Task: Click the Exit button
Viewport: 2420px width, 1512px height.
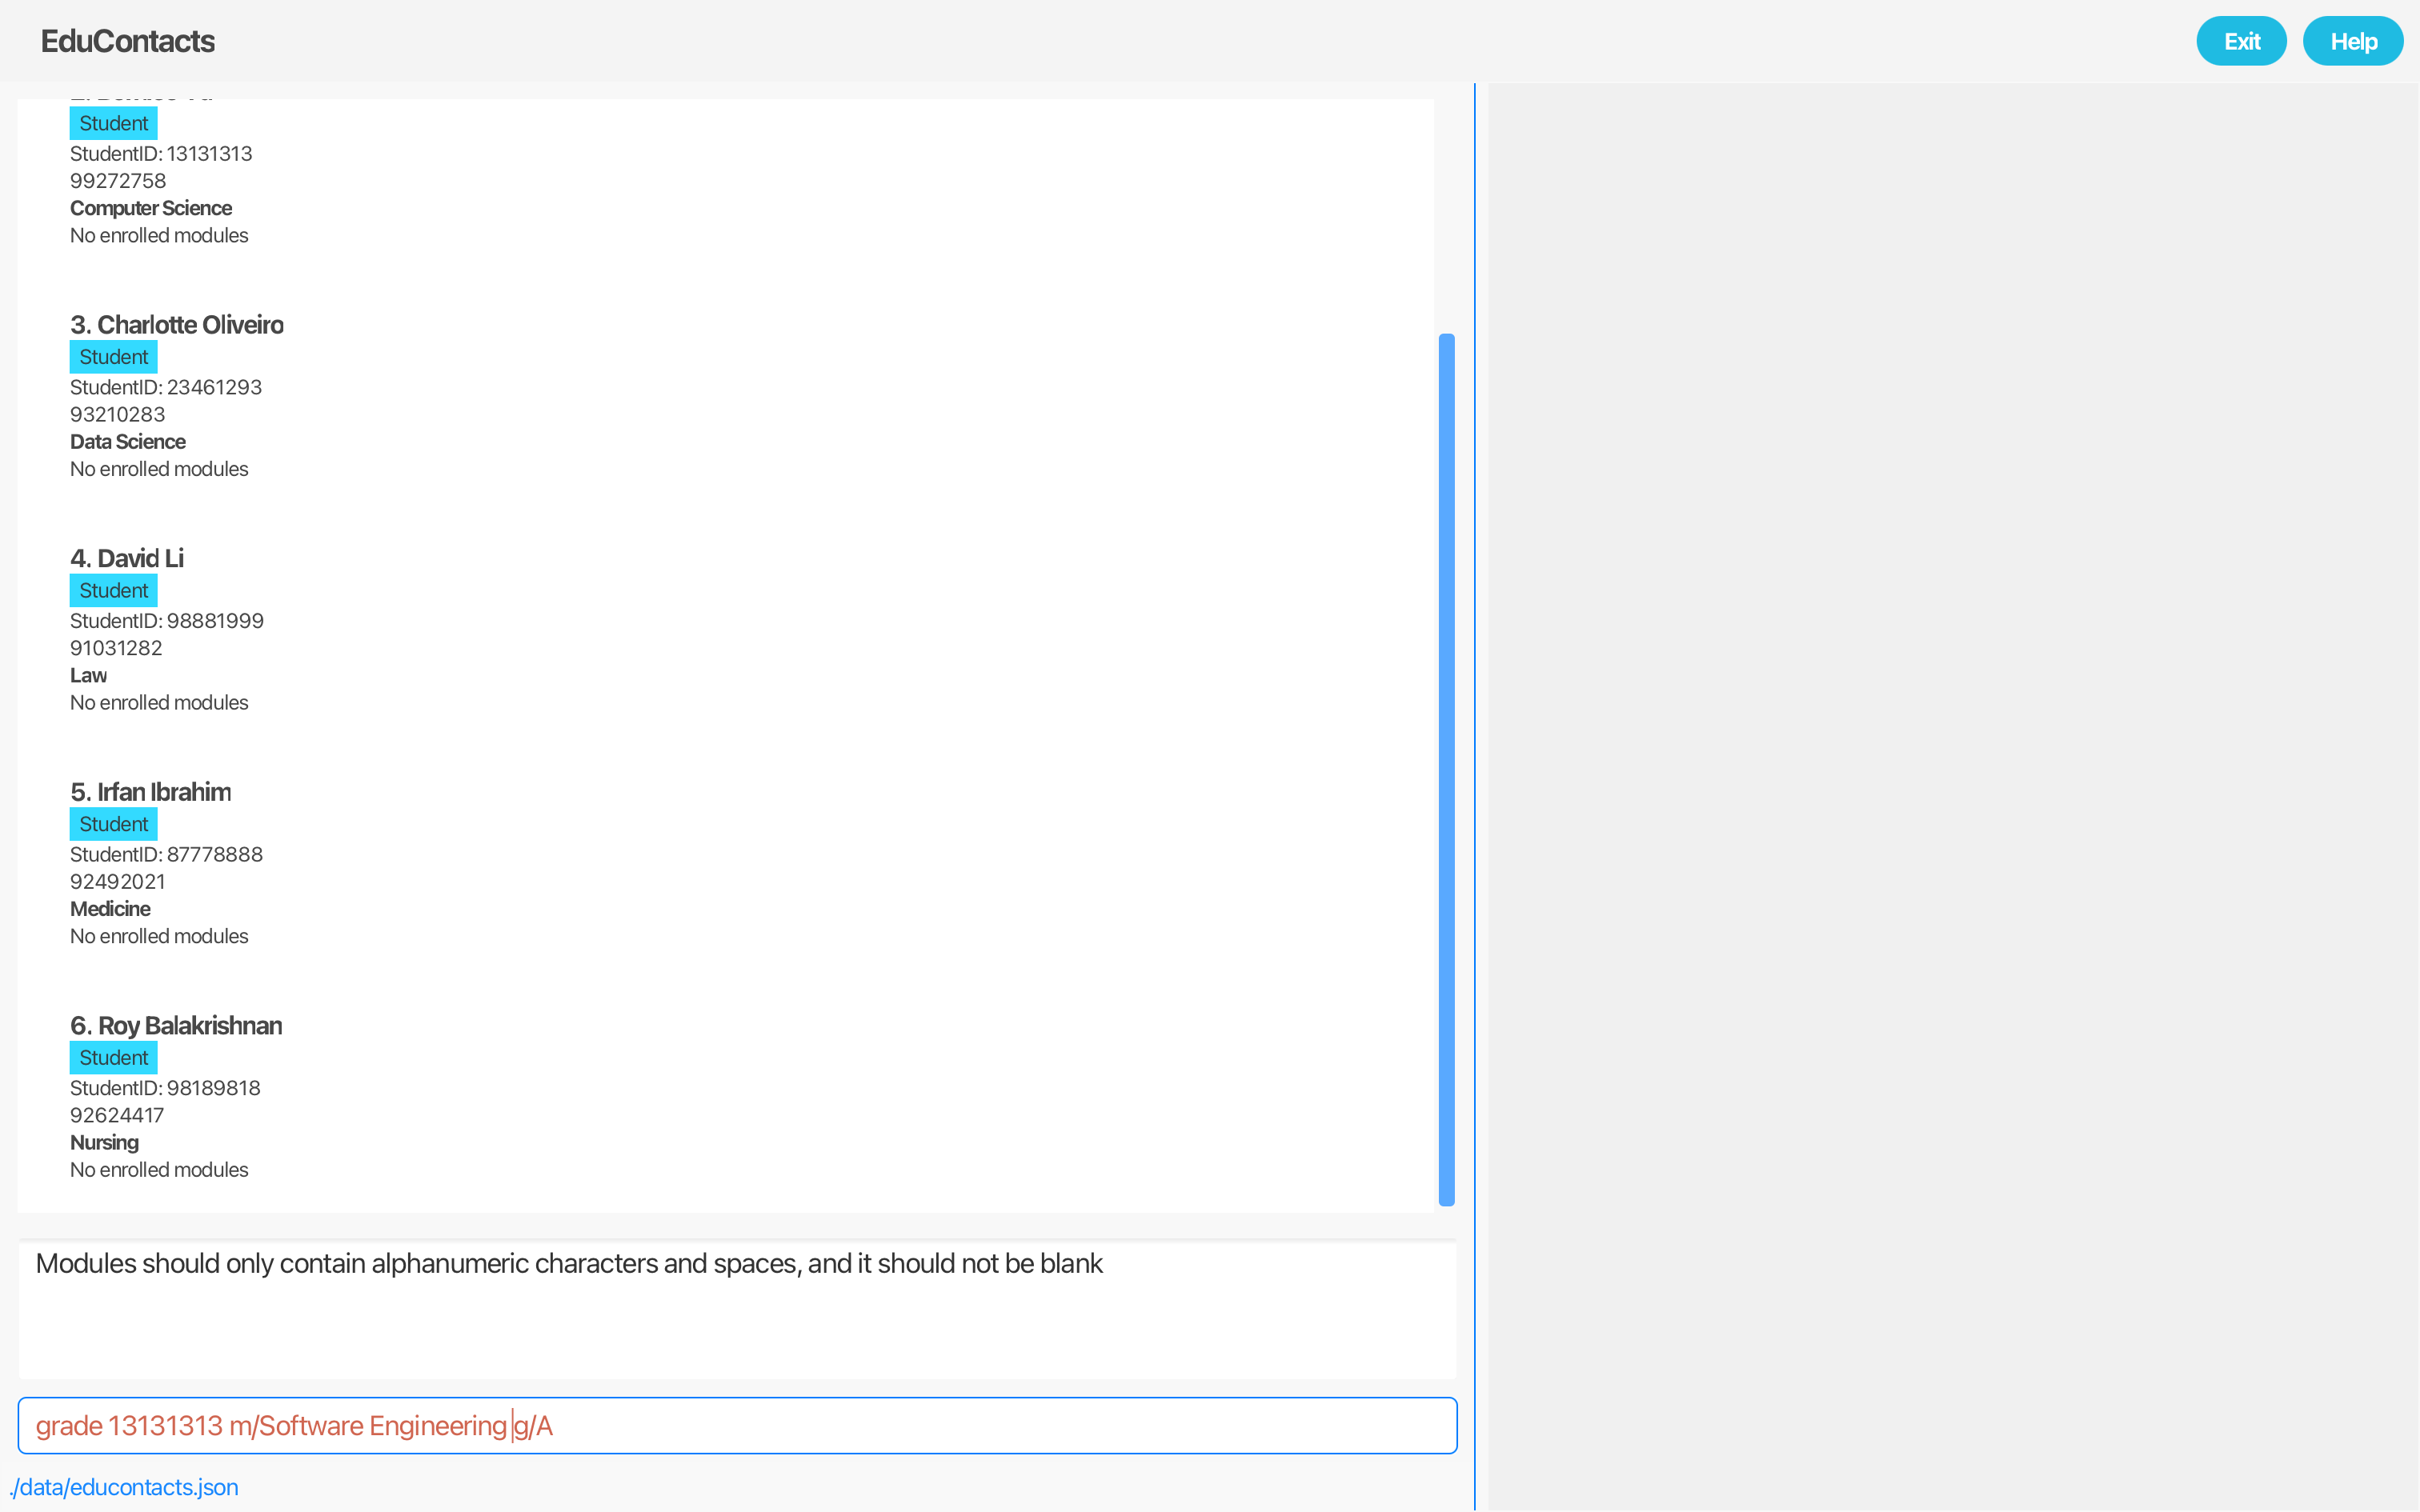Action: point(2240,41)
